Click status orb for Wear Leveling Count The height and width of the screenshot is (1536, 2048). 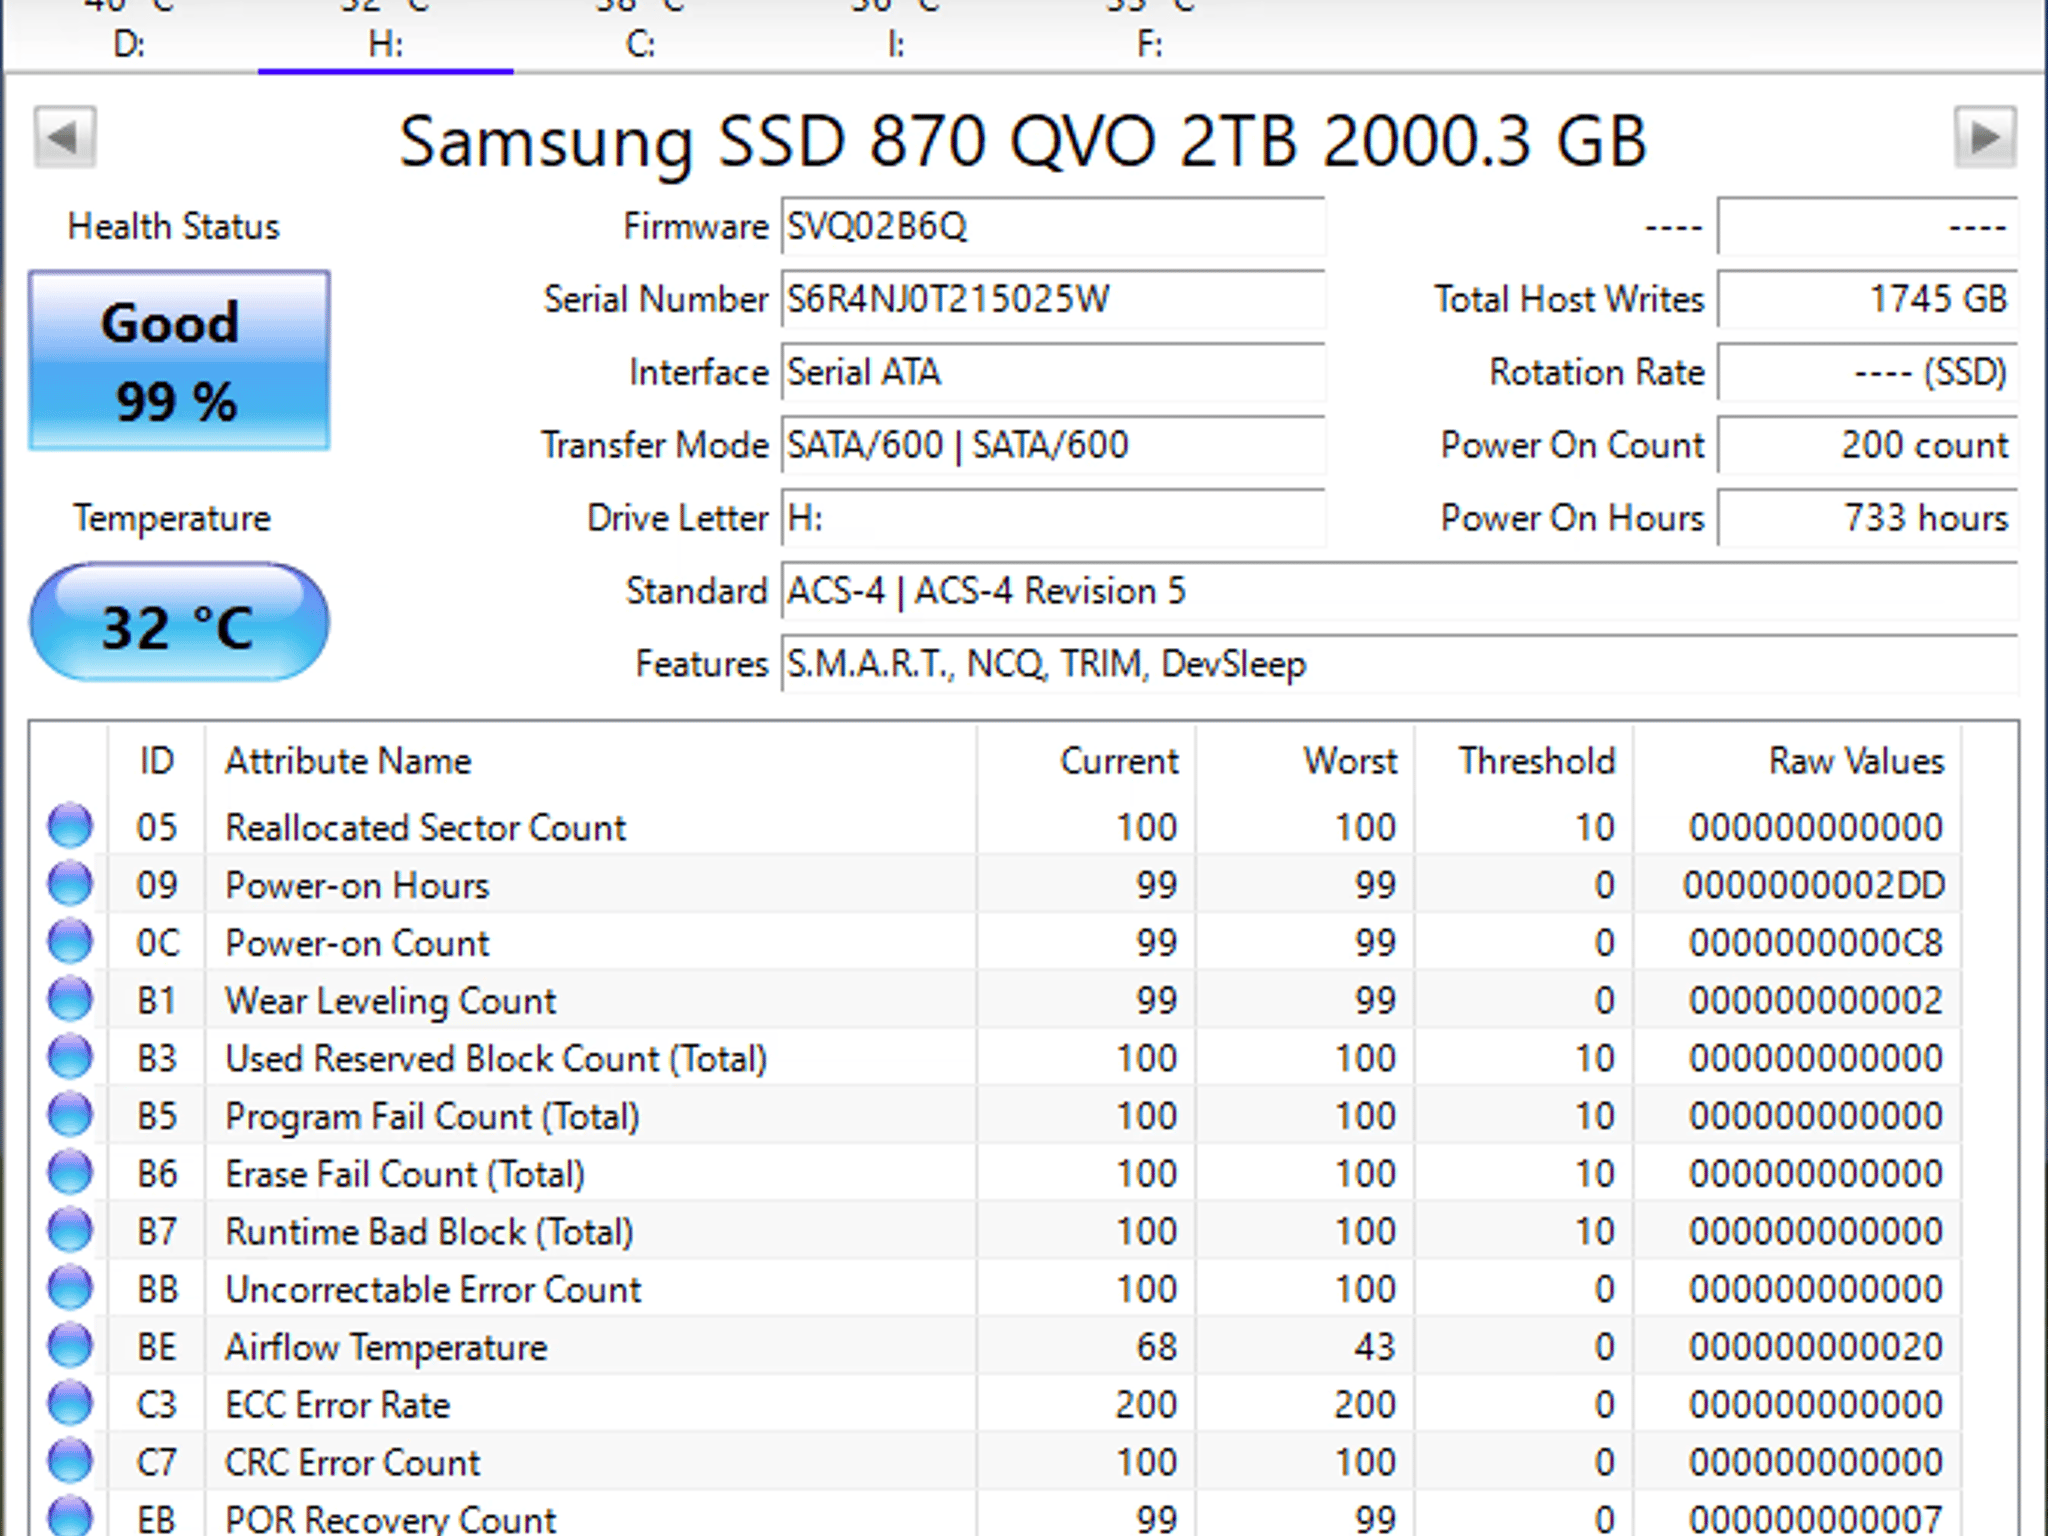(70, 999)
